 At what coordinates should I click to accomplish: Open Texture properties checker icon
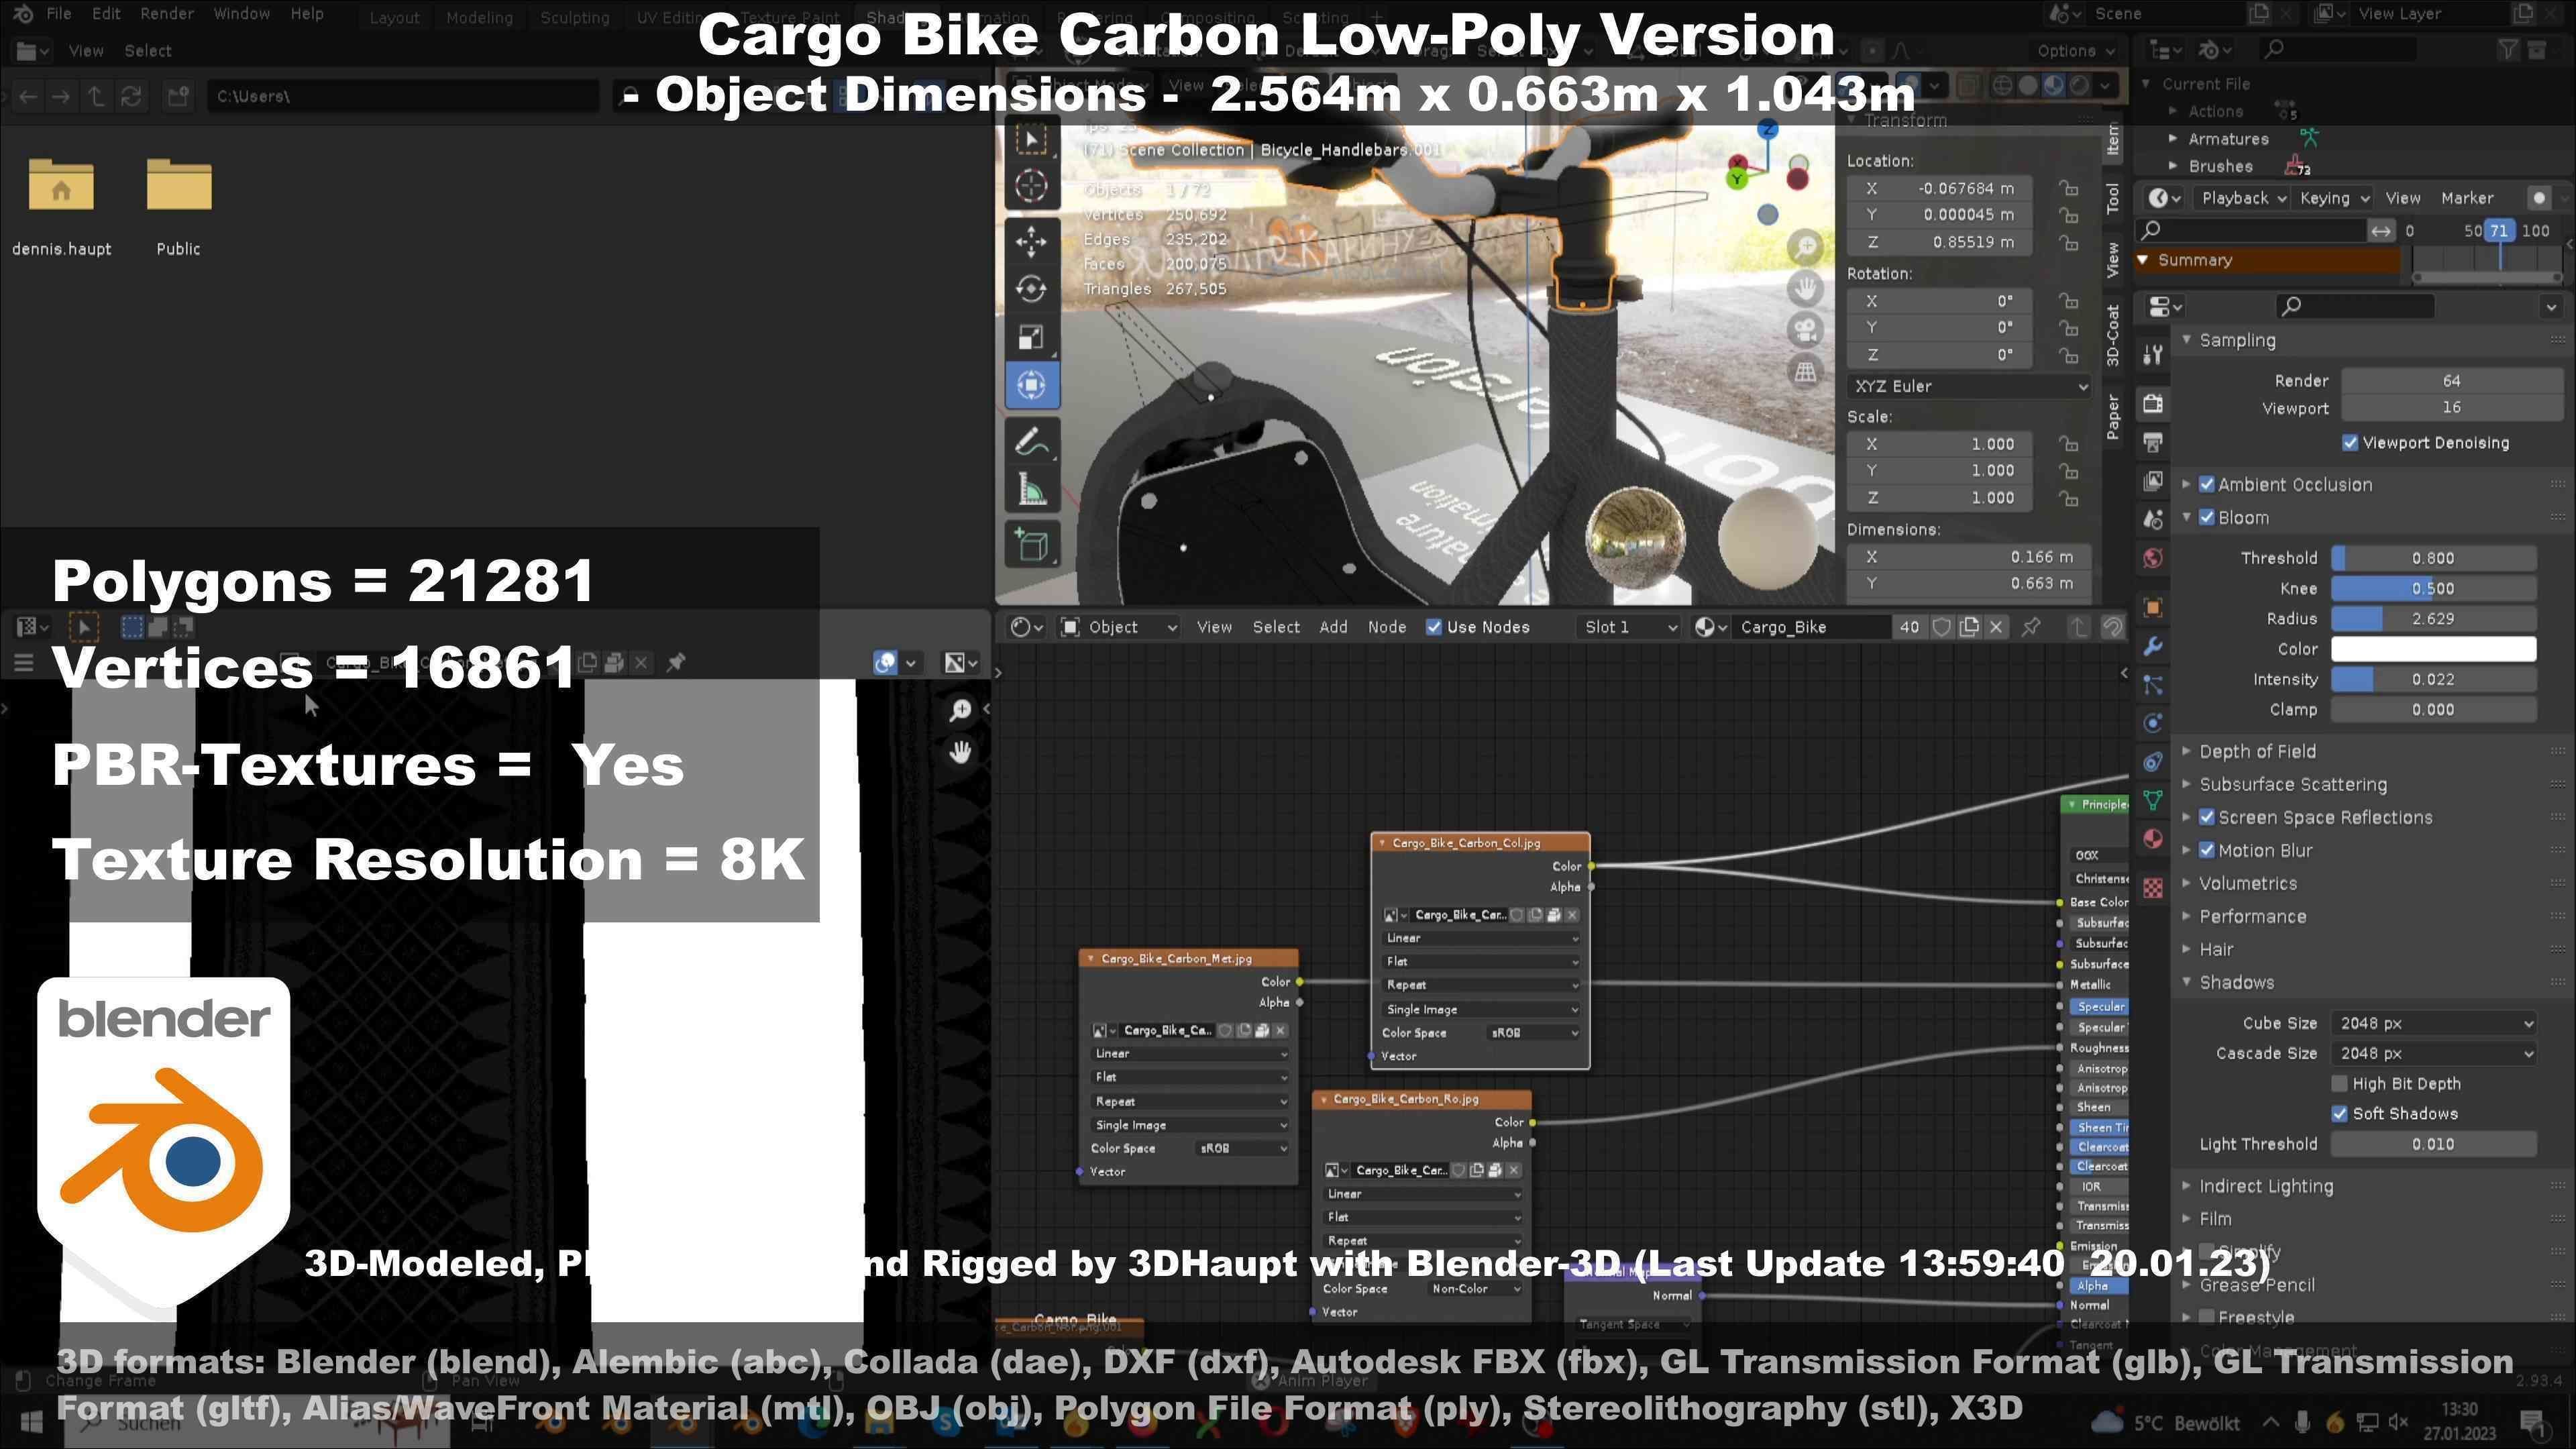(x=2153, y=888)
